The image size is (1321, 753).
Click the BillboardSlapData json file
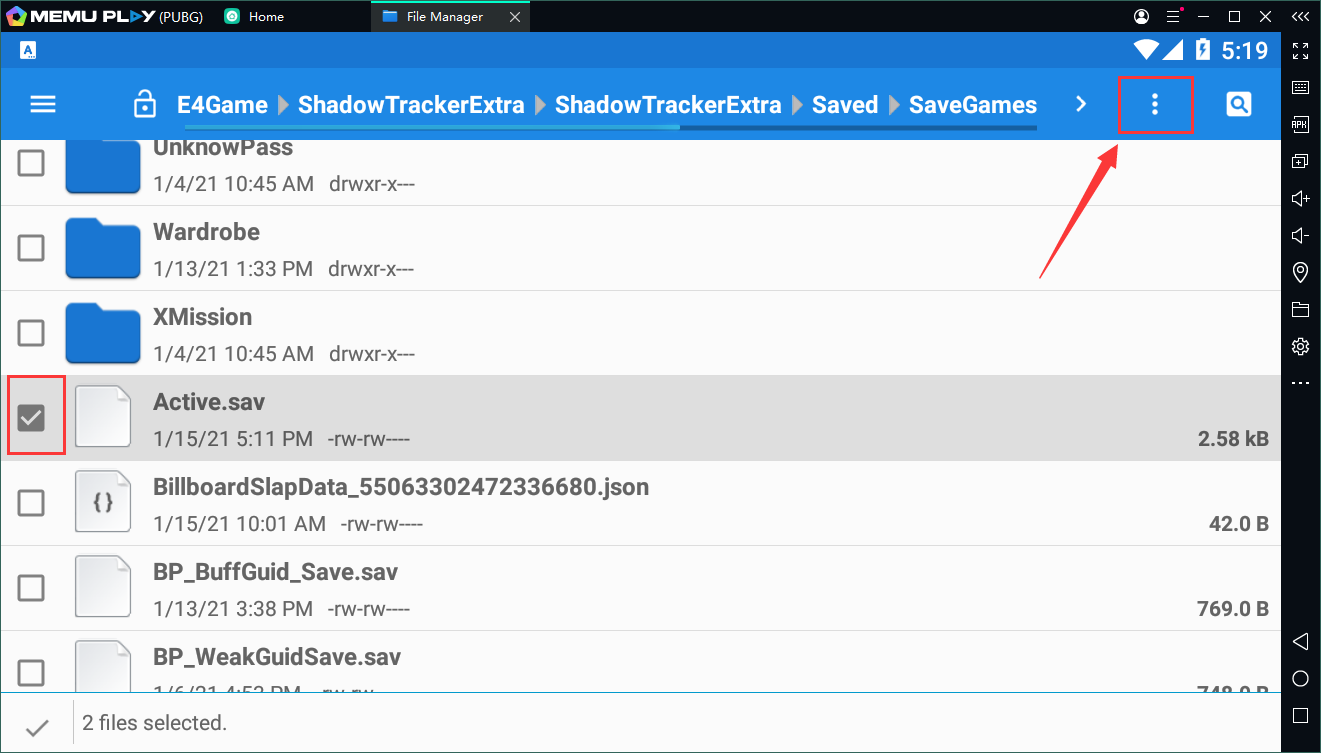click(x=400, y=488)
